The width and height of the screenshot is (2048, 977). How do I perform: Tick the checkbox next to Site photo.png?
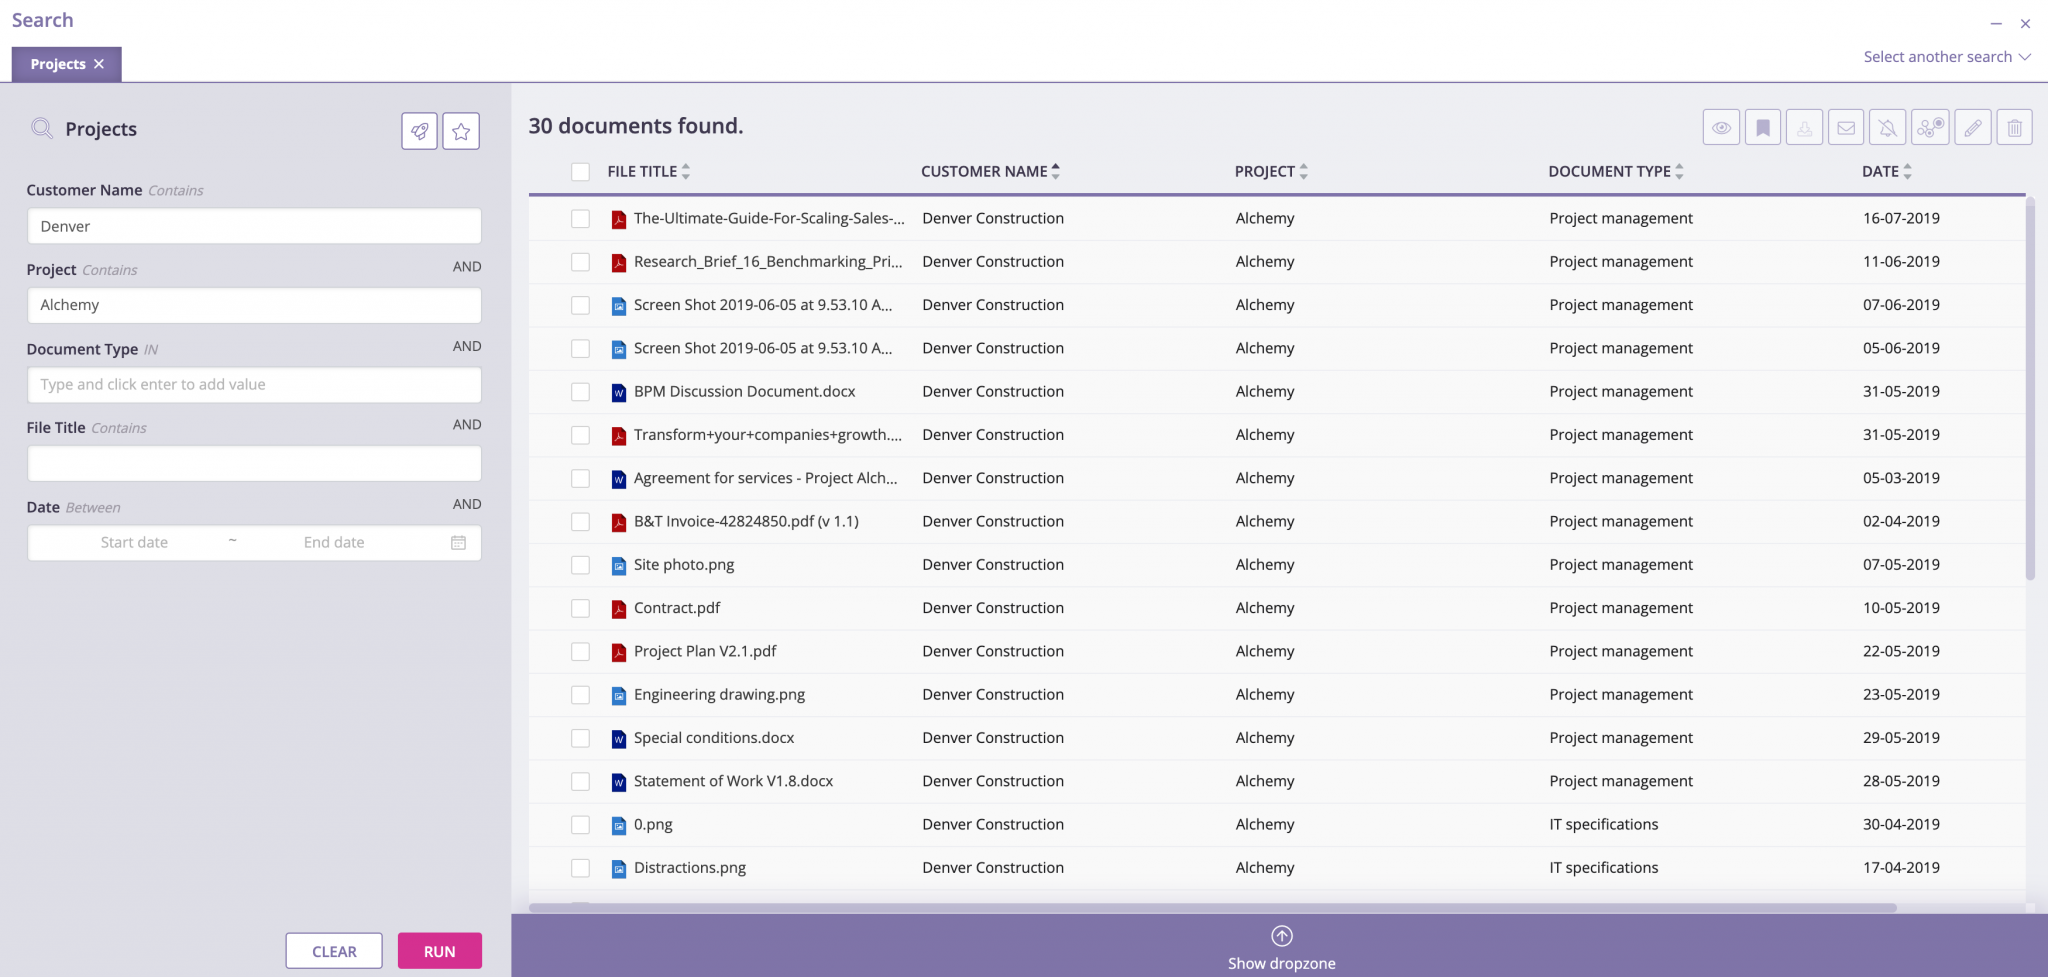click(x=581, y=565)
